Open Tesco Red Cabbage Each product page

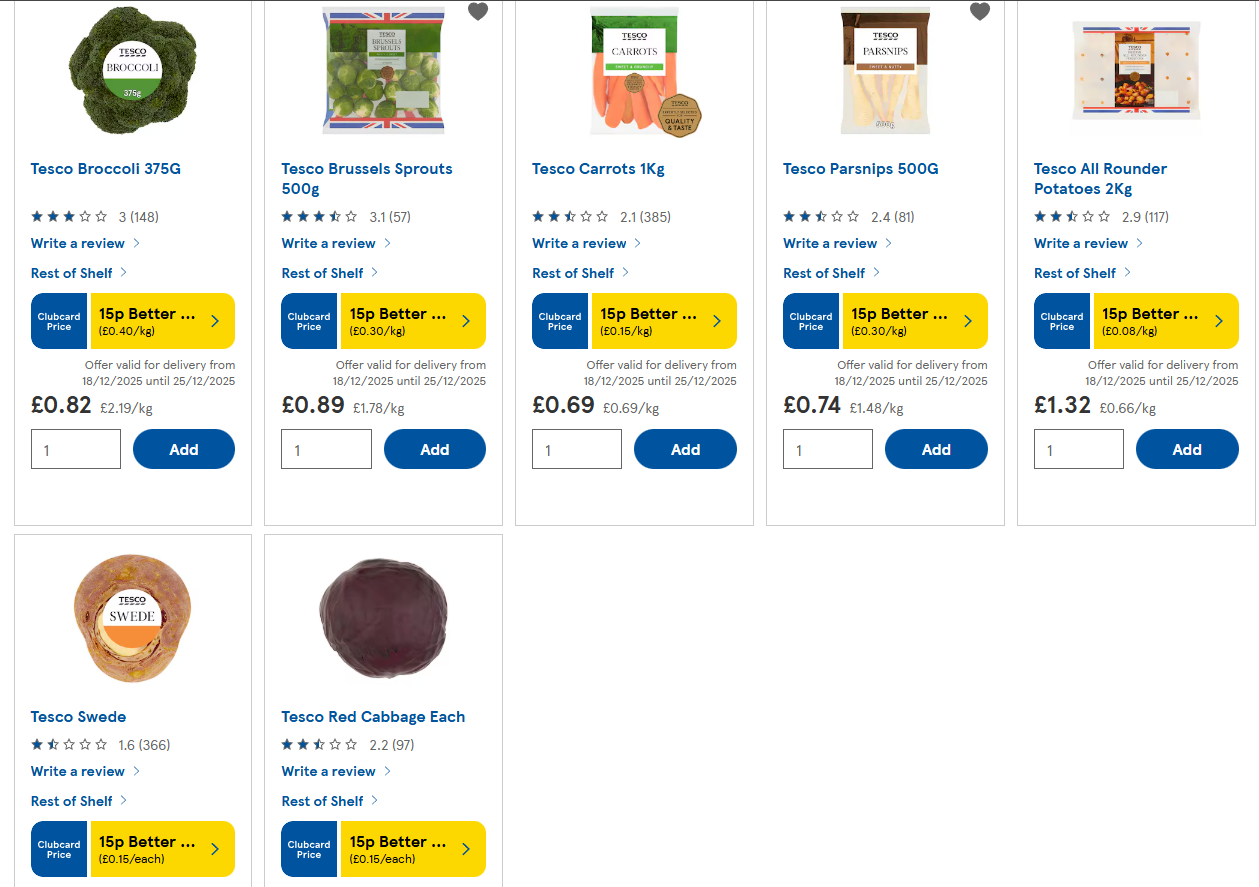[373, 717]
